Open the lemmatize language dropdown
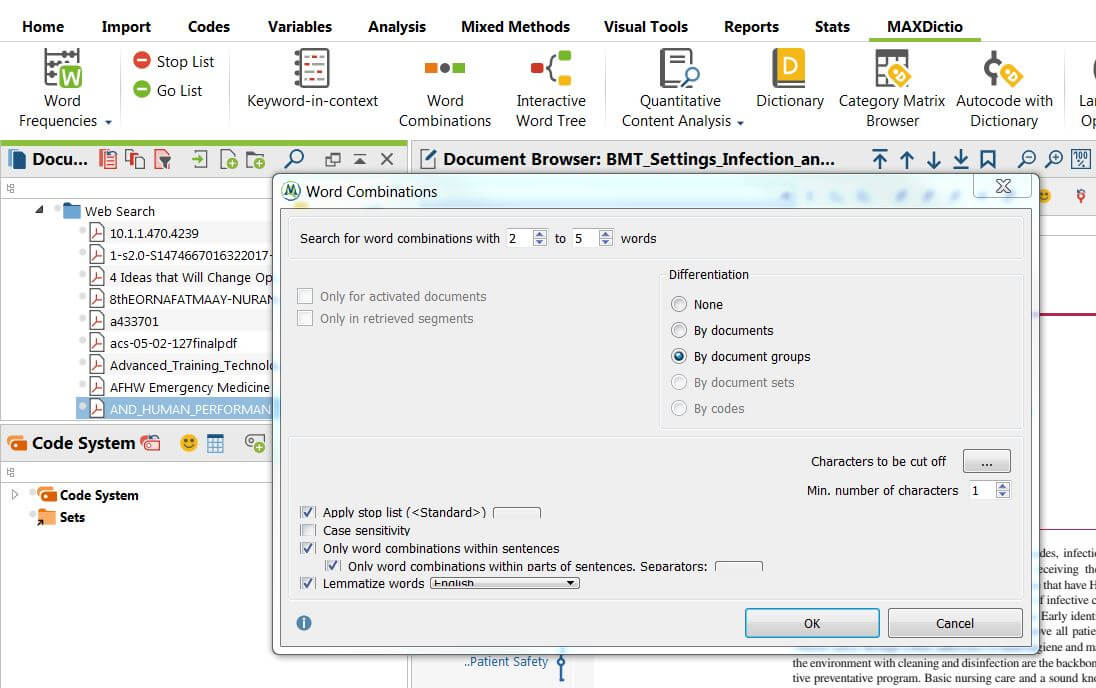The width and height of the screenshot is (1096, 688). click(505, 582)
